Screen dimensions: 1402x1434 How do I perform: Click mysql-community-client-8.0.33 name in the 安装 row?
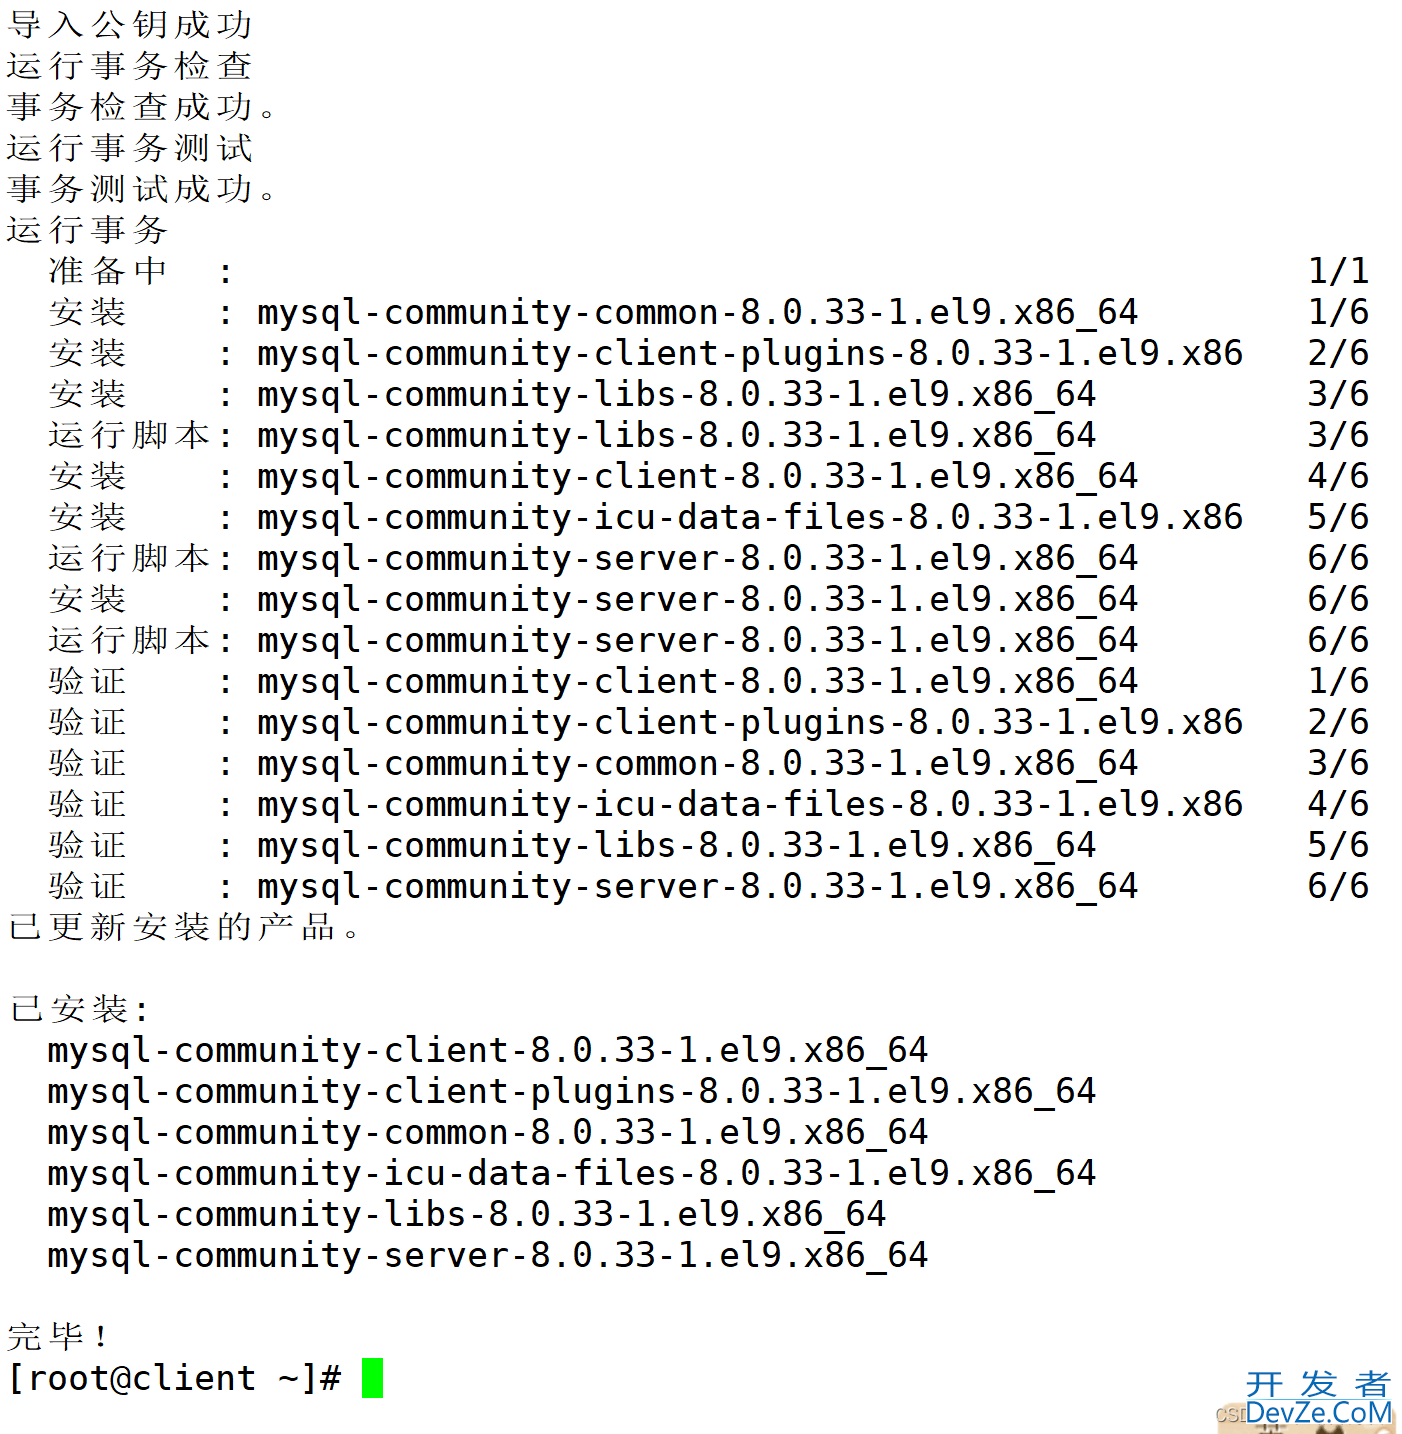(697, 476)
